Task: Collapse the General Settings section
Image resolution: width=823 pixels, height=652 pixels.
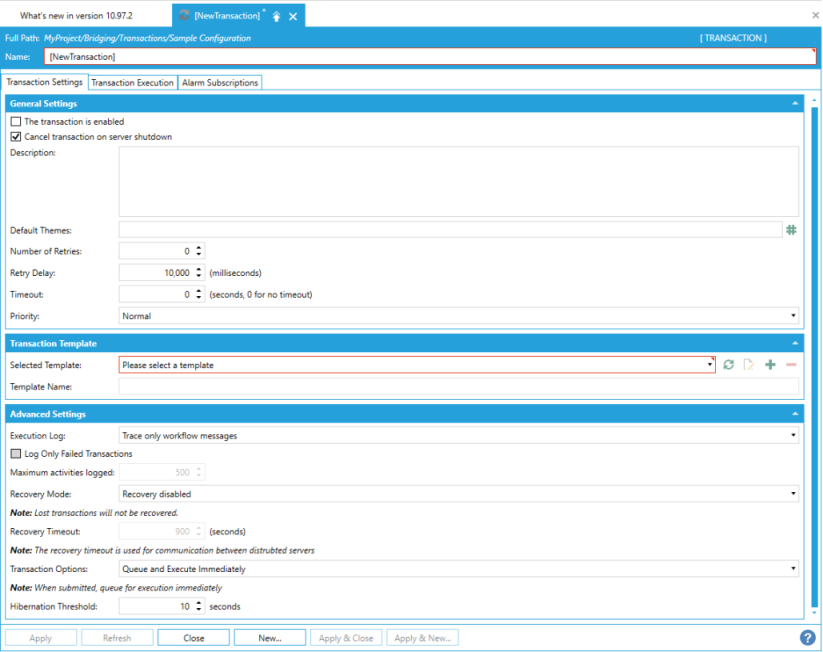Action: pos(795,103)
